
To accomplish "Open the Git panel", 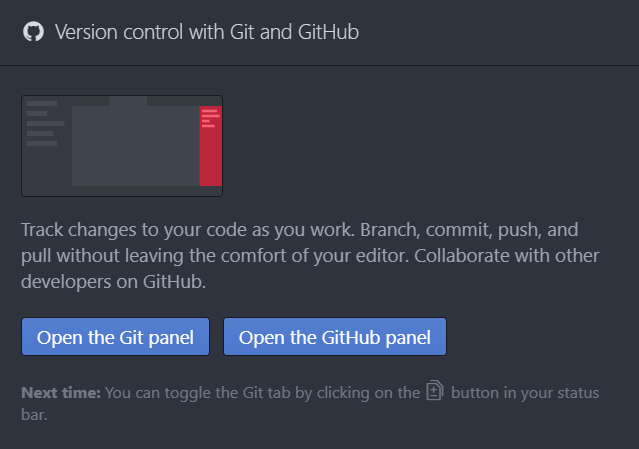I will click(115, 337).
